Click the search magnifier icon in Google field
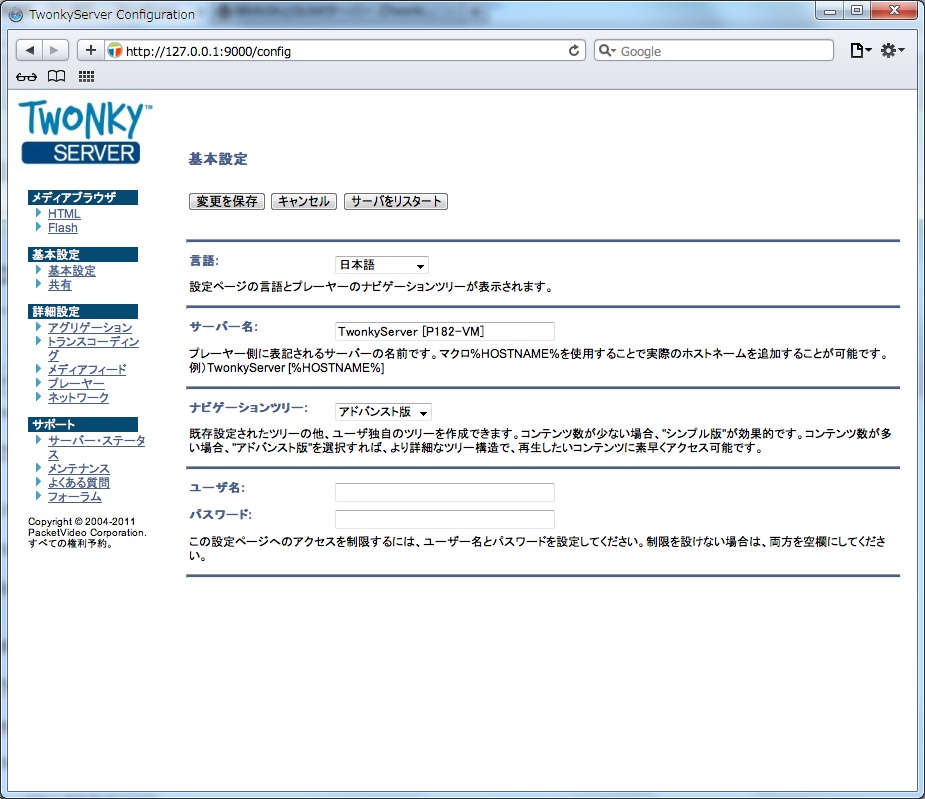Screen dimensions: 925x799 coord(606,51)
